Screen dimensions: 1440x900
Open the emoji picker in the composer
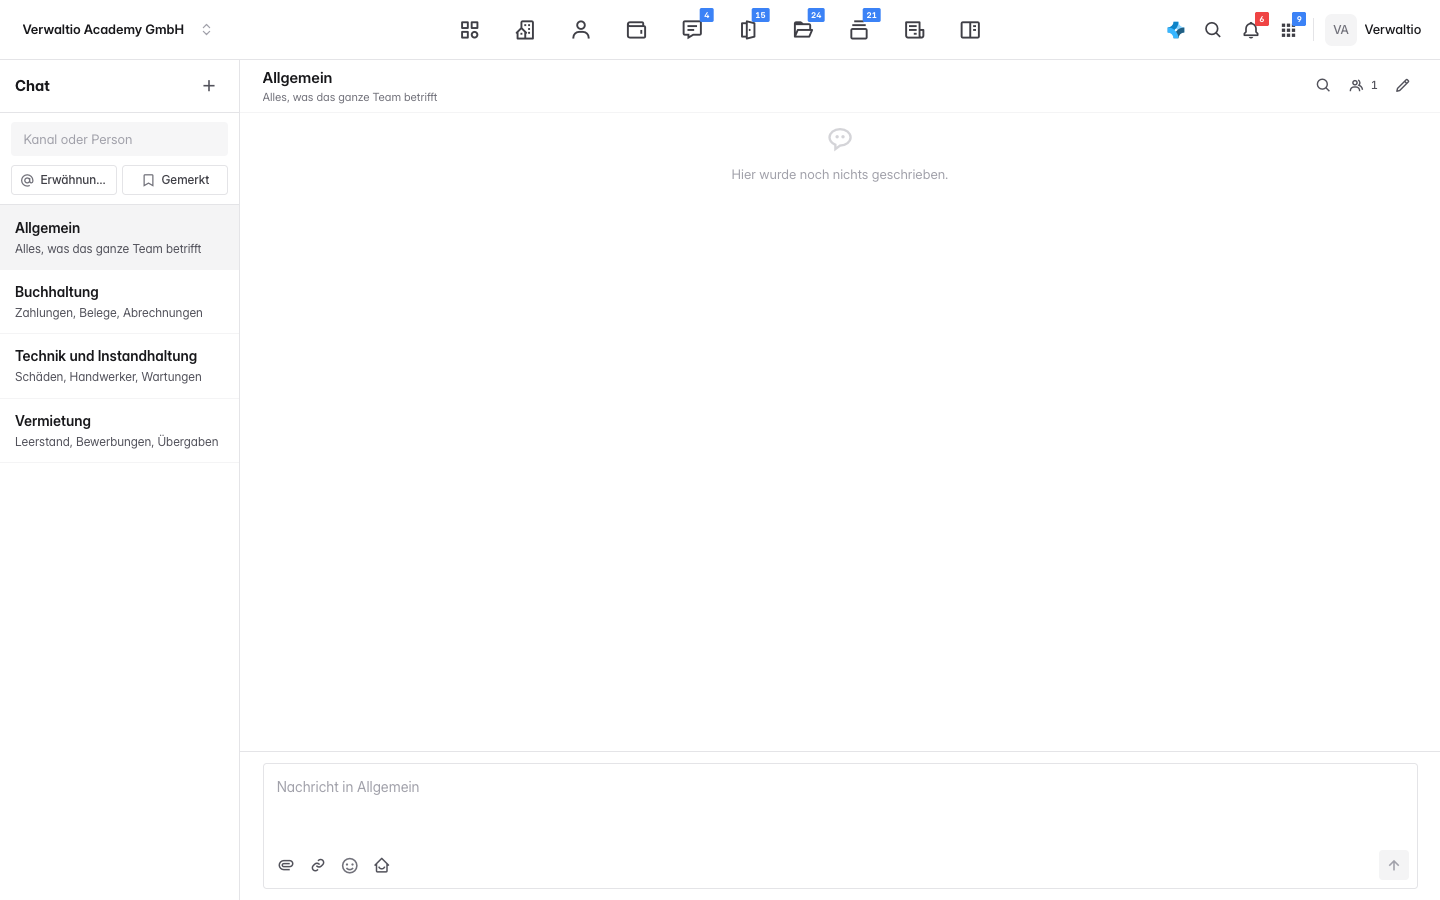click(x=350, y=865)
